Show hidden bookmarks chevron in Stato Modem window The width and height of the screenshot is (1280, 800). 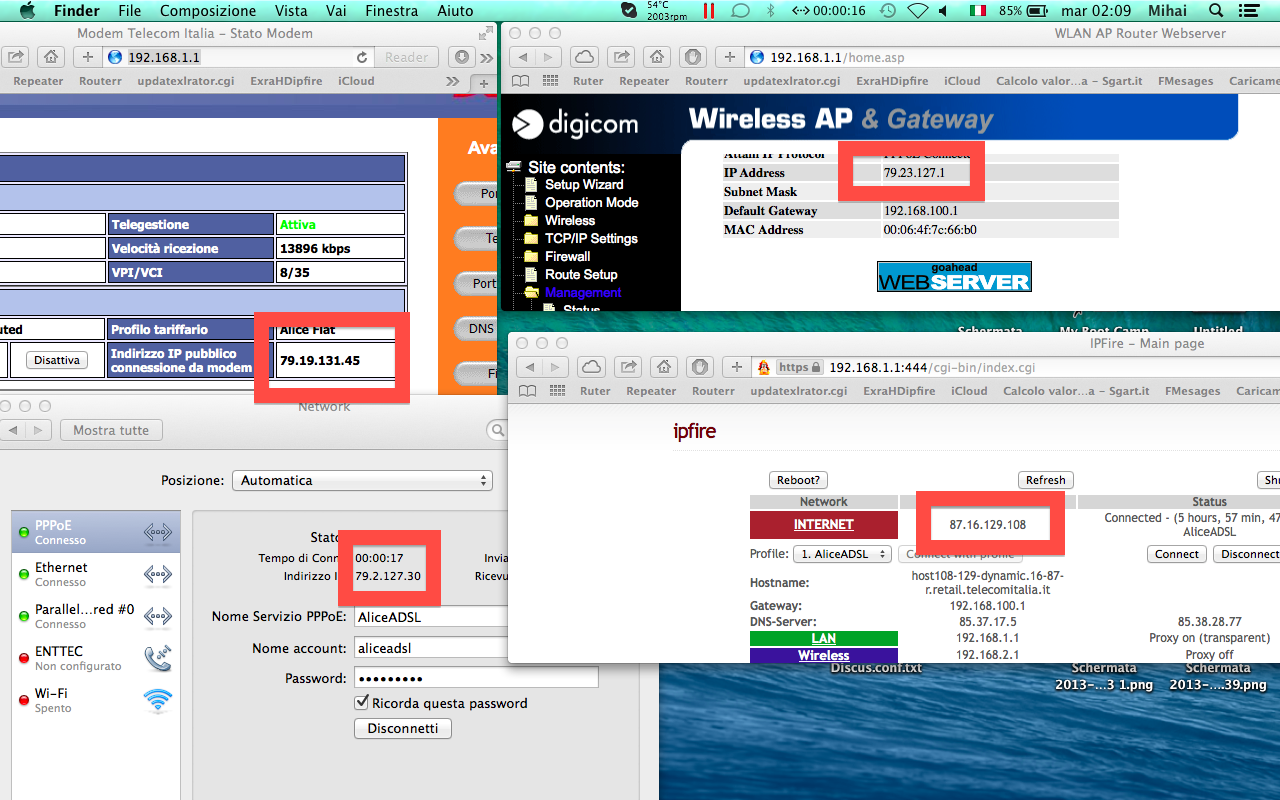(x=453, y=81)
